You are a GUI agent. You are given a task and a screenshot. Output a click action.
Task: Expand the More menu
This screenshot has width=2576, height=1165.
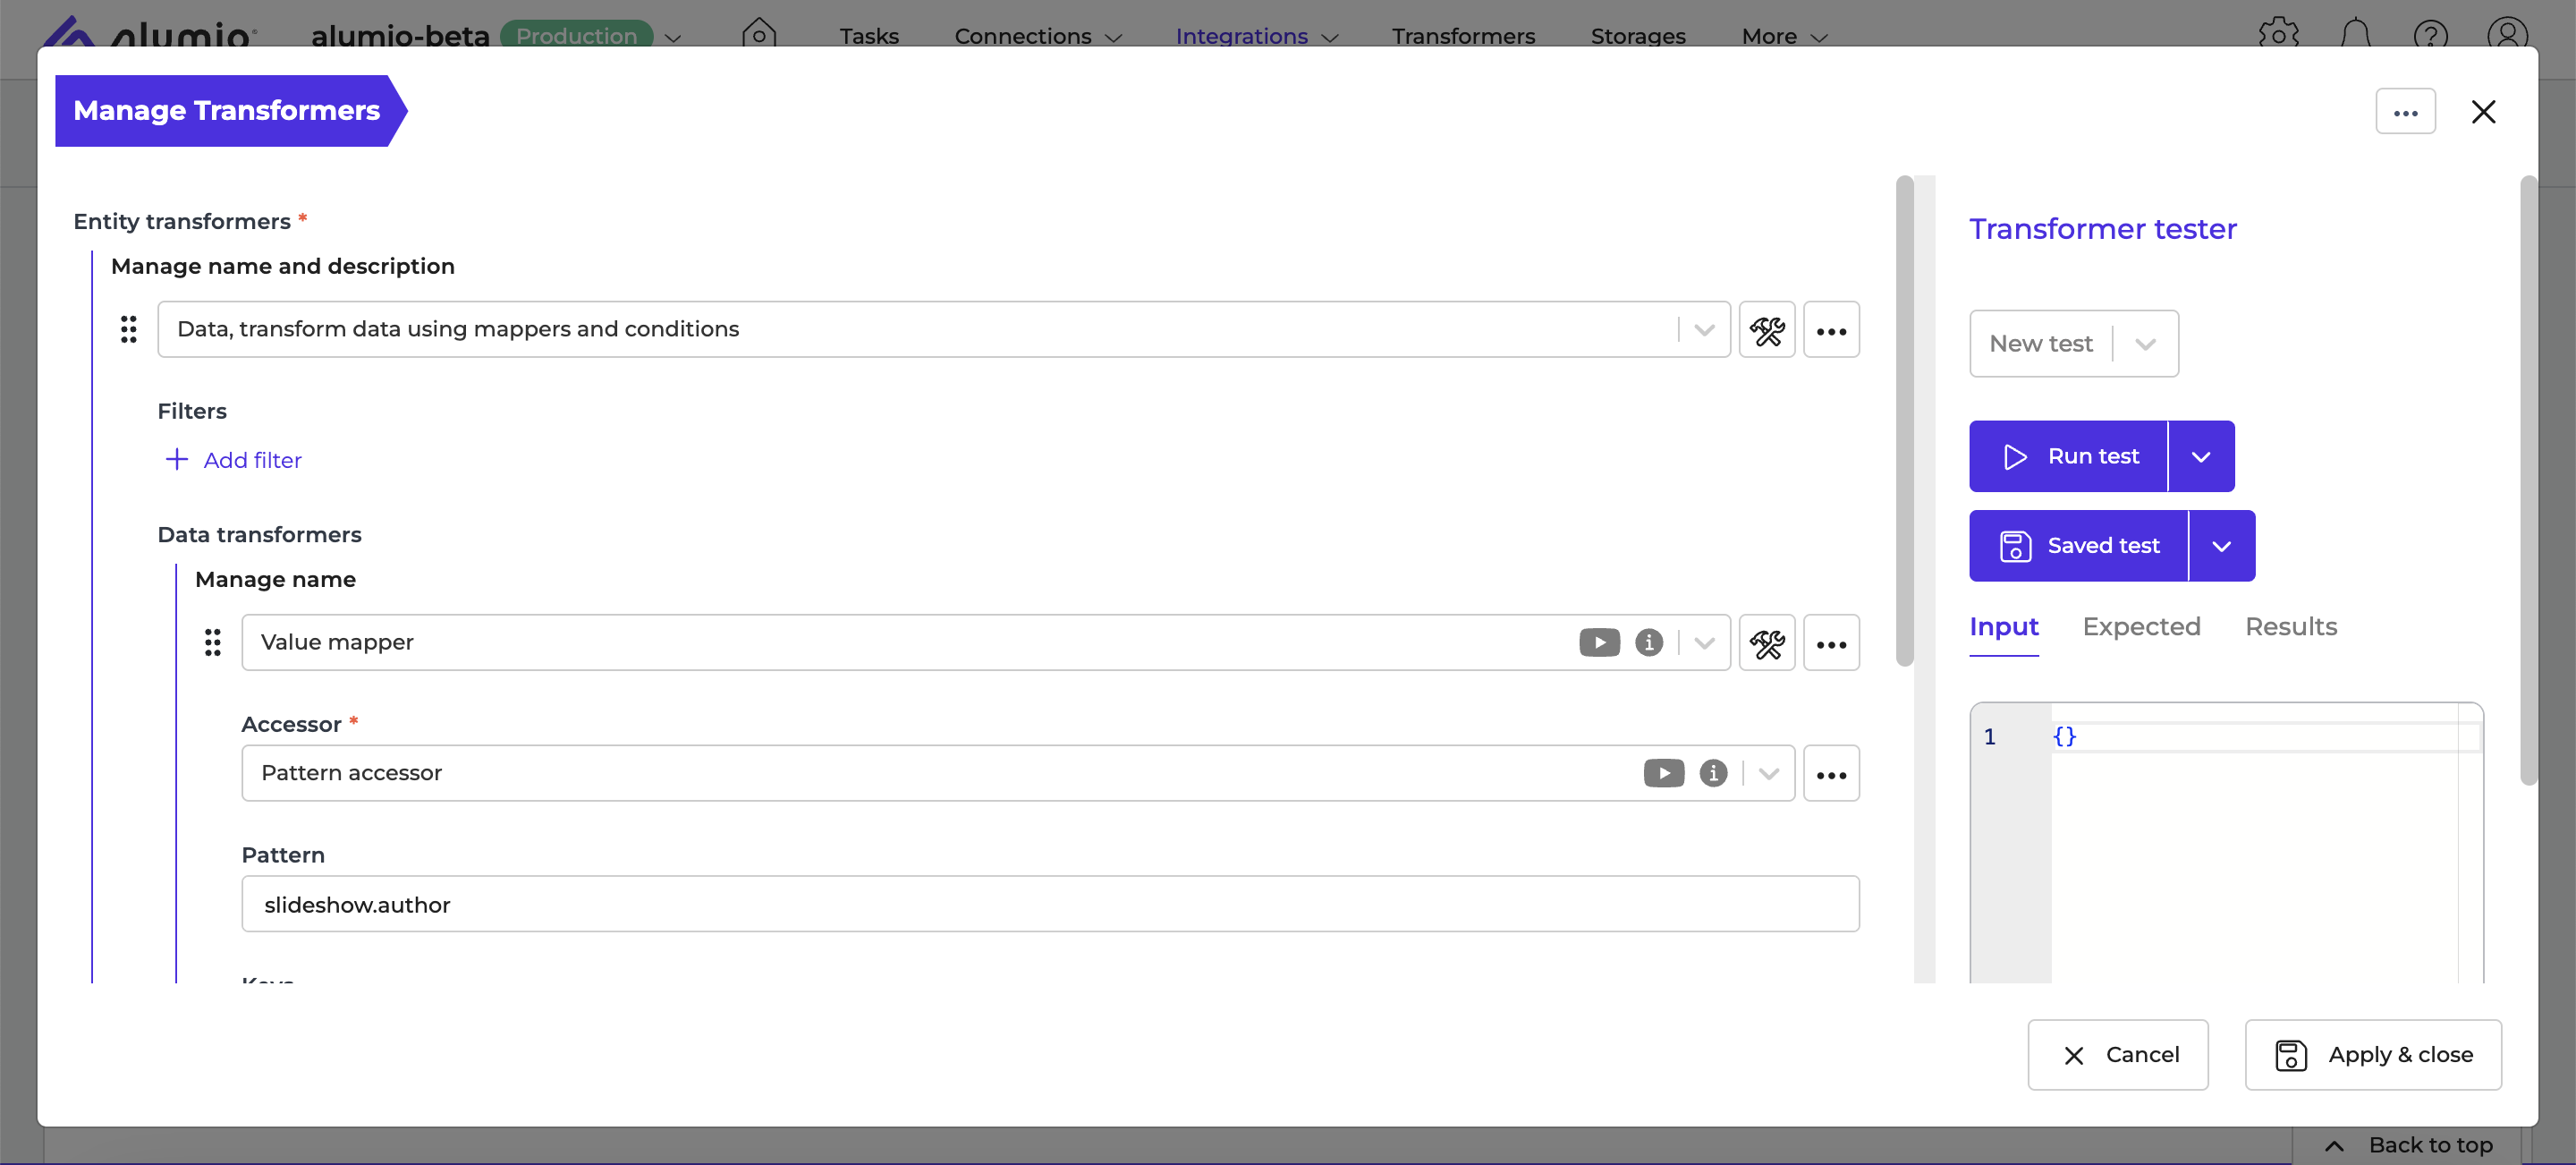(1784, 36)
